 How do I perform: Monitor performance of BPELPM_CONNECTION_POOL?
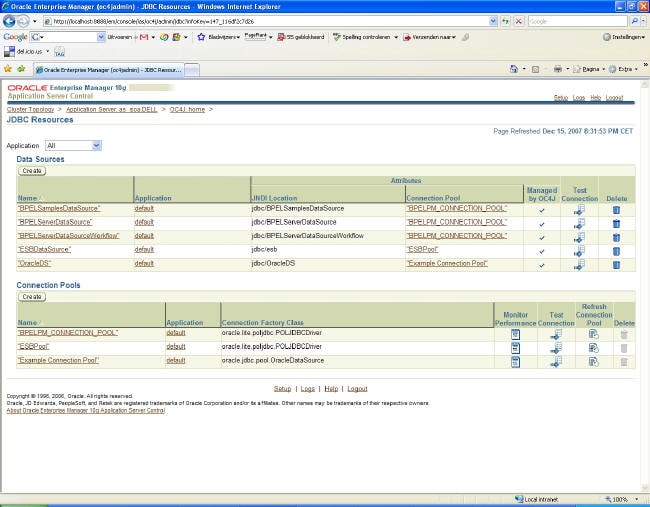[x=516, y=333]
